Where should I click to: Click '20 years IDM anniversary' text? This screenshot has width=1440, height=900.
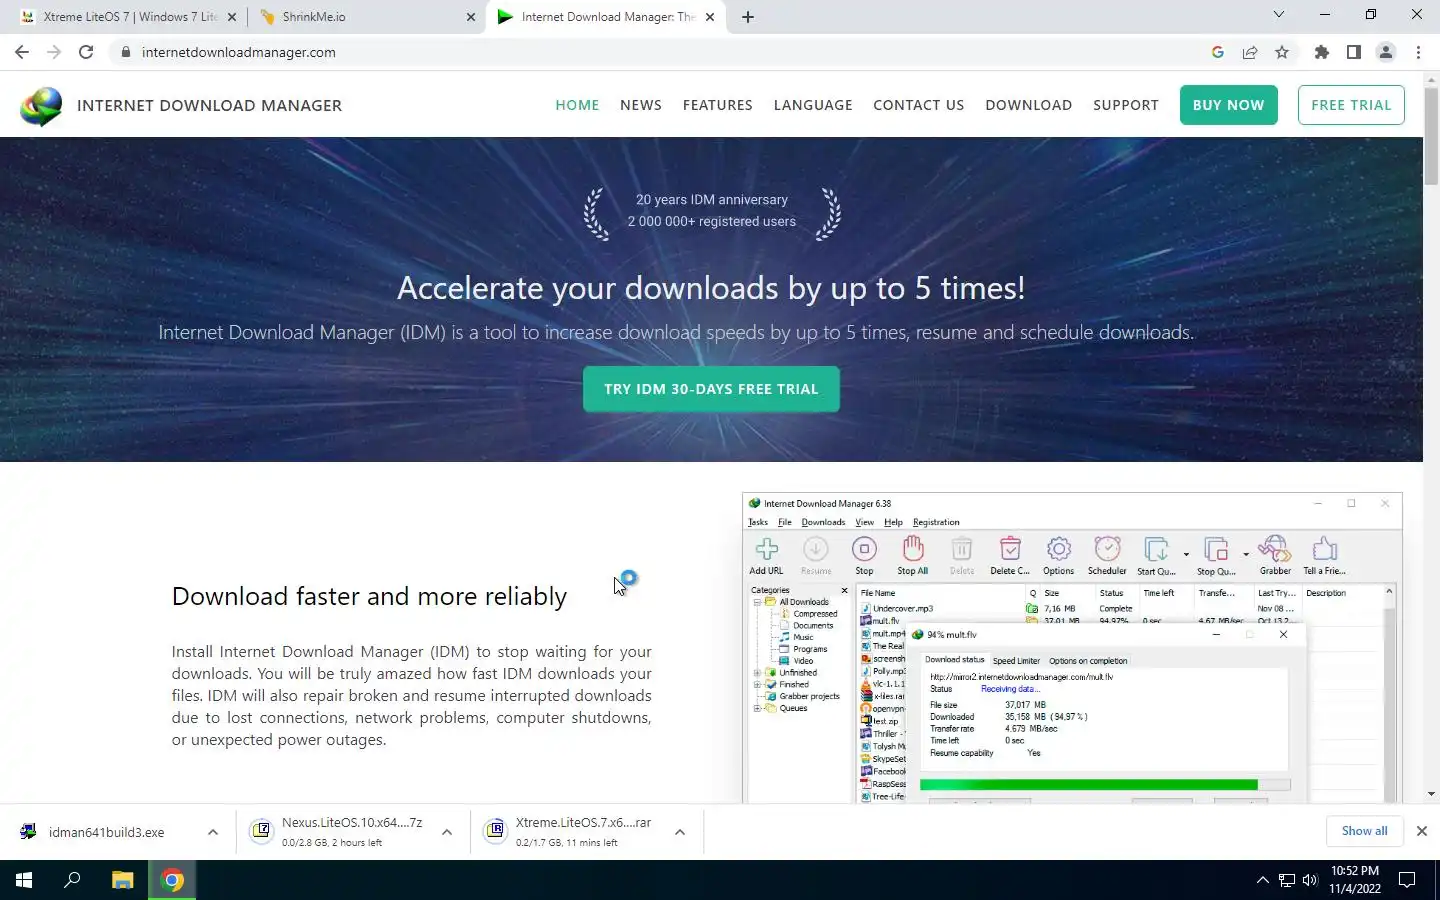[712, 200]
